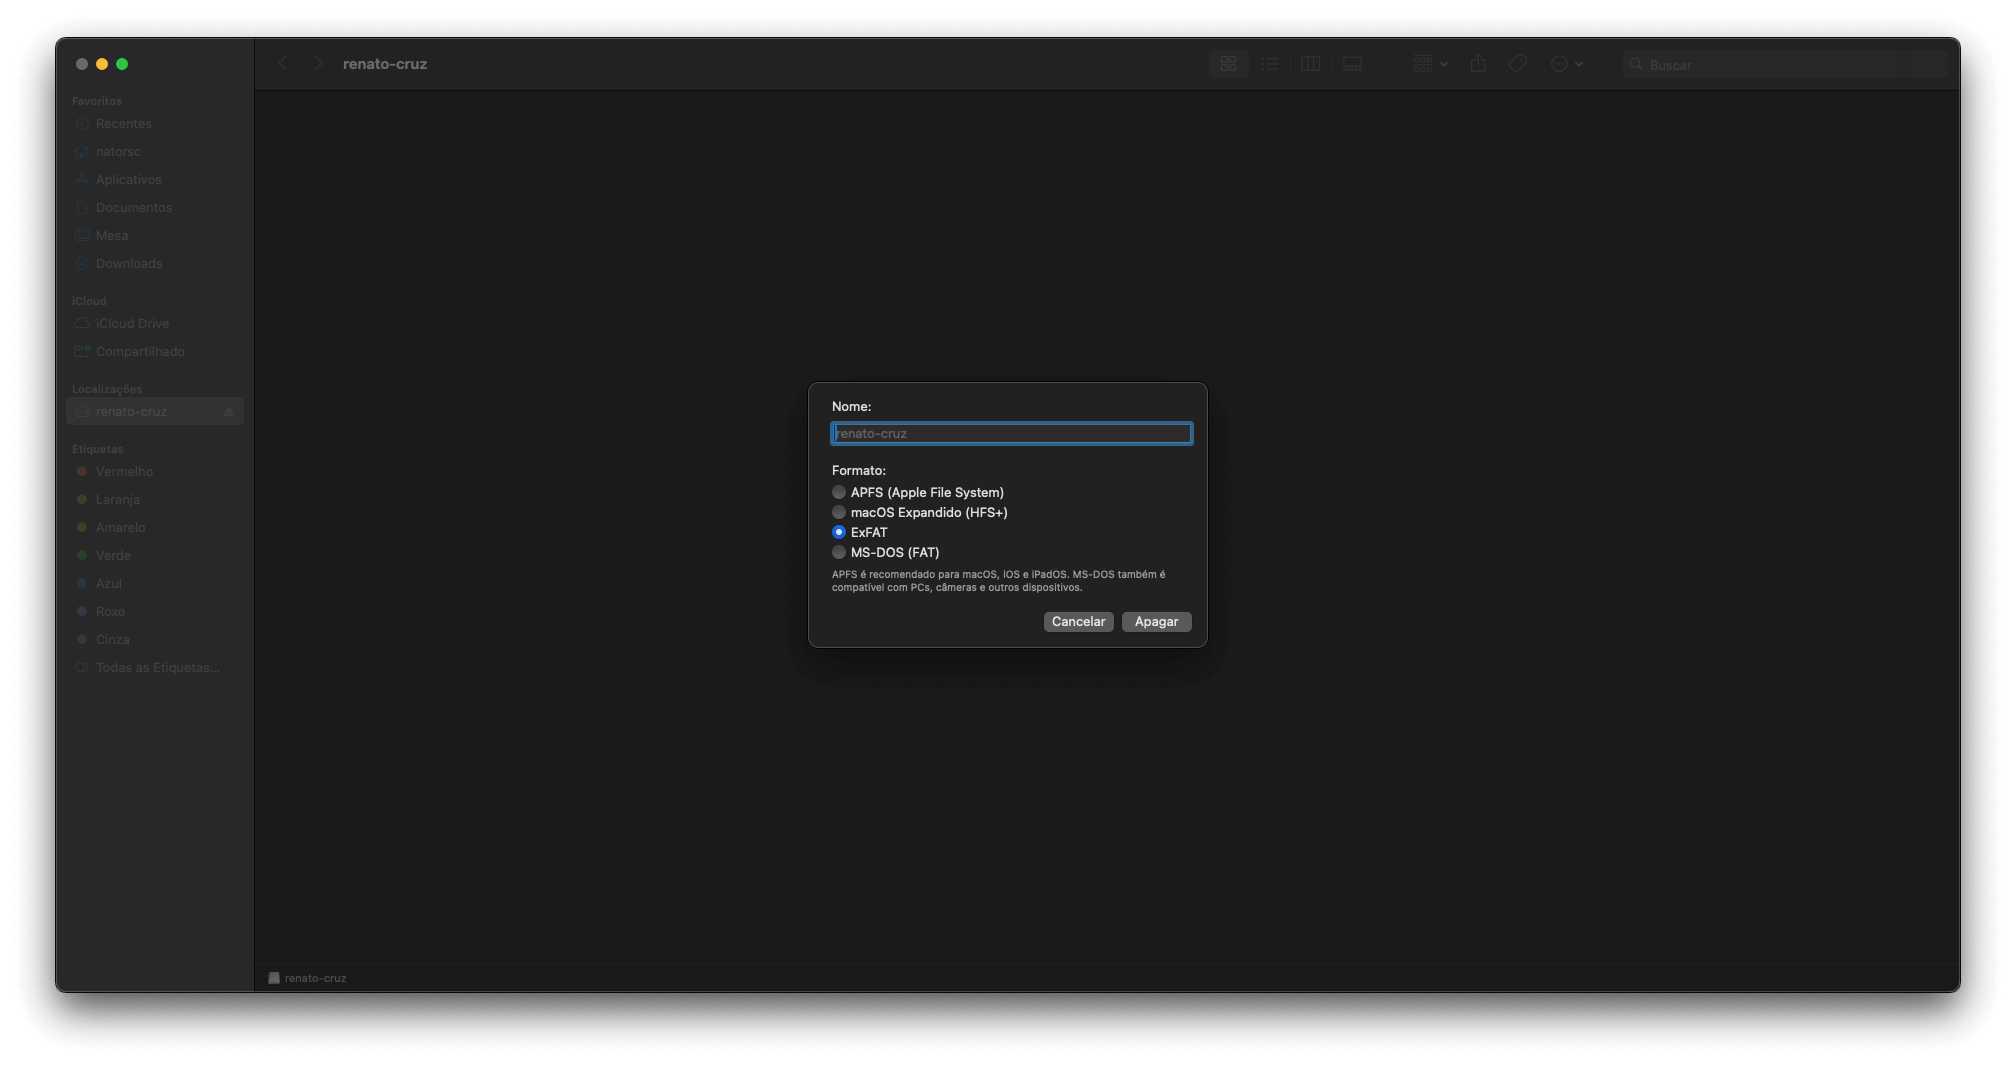This screenshot has width=2016, height=1066.
Task: Focus the Nome text field
Action: tap(1012, 433)
